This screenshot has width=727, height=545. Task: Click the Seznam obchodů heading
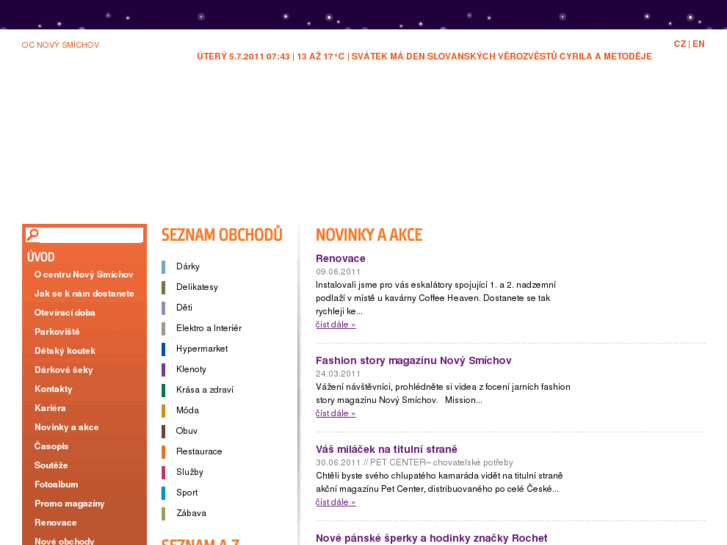[x=222, y=235]
